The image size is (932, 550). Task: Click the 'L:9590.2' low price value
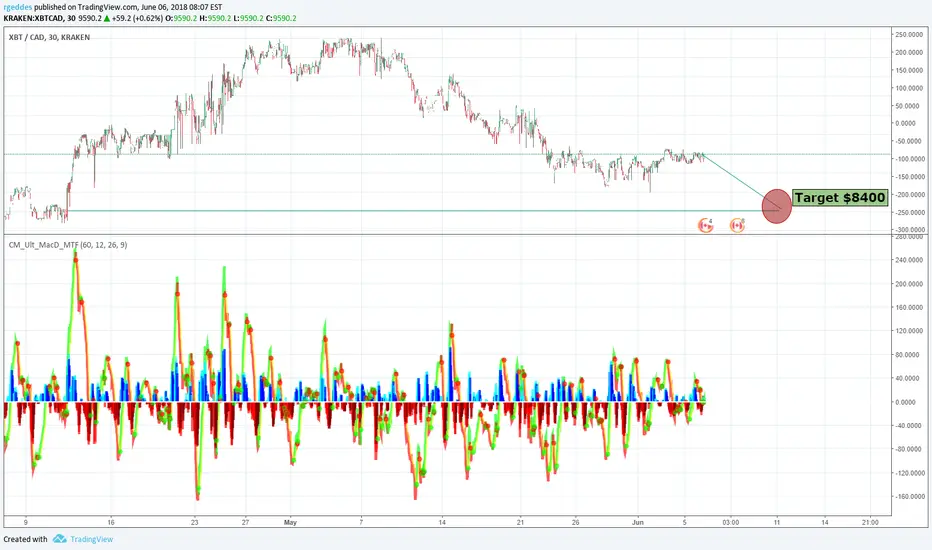(248, 18)
